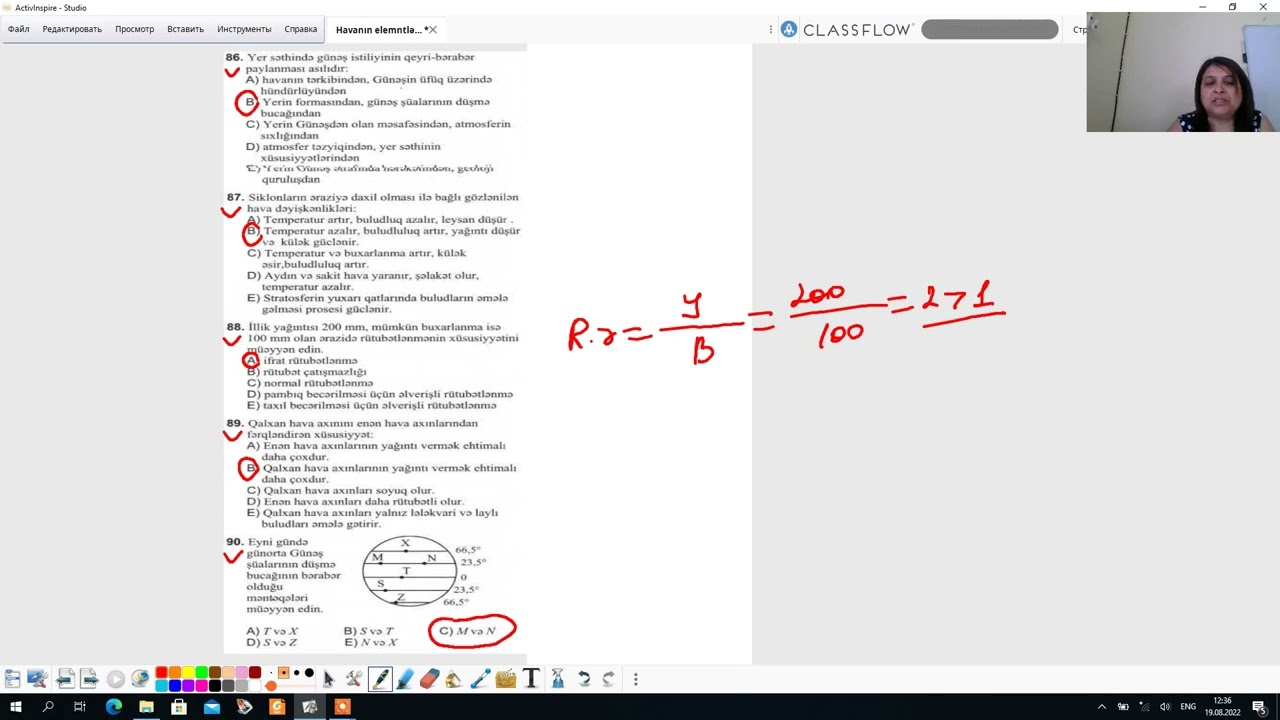Select the Eraser tool
1280x720 pixels.
pos(429,679)
